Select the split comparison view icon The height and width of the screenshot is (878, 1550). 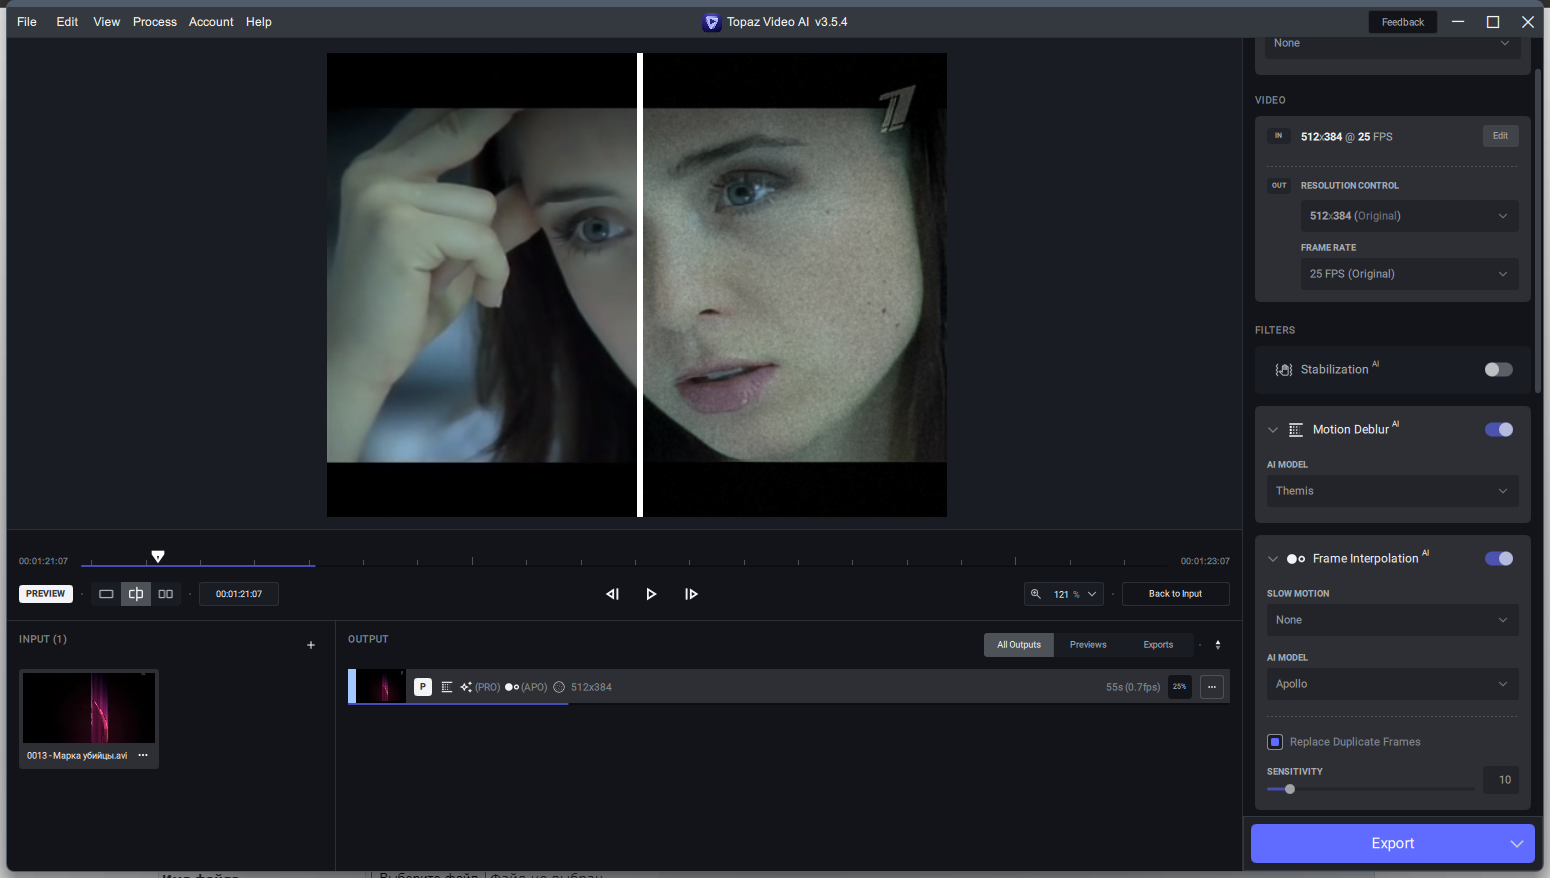coord(136,593)
